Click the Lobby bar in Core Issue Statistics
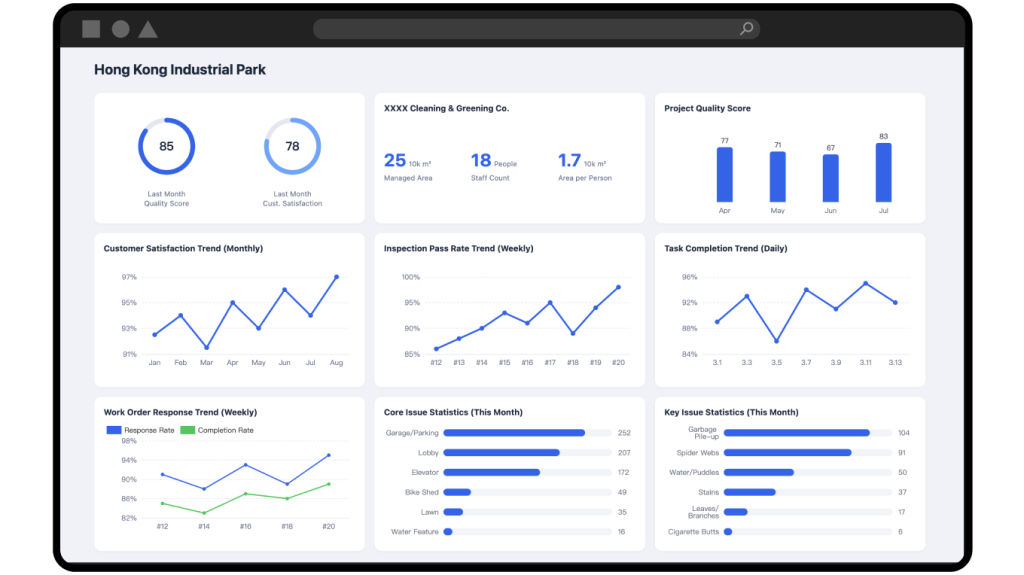The width and height of the screenshot is (1024, 575). 501,453
